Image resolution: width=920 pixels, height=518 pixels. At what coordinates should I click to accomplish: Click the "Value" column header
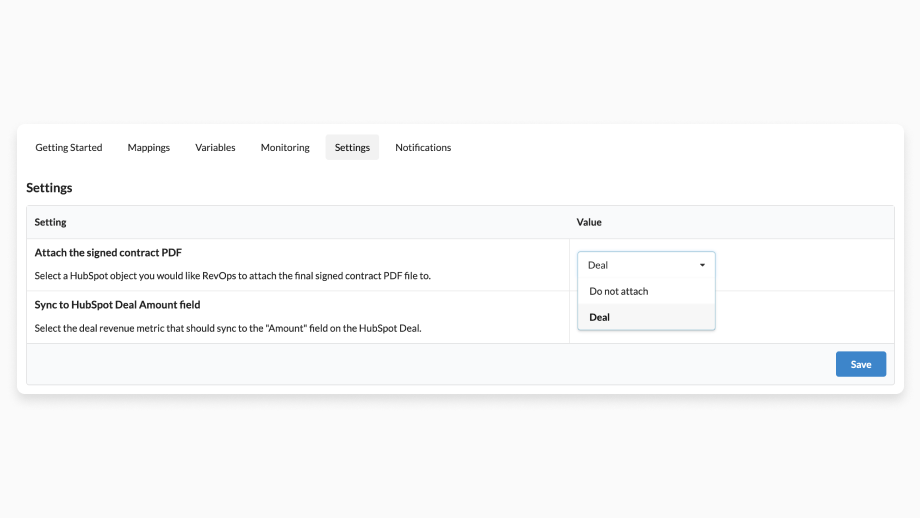(589, 222)
